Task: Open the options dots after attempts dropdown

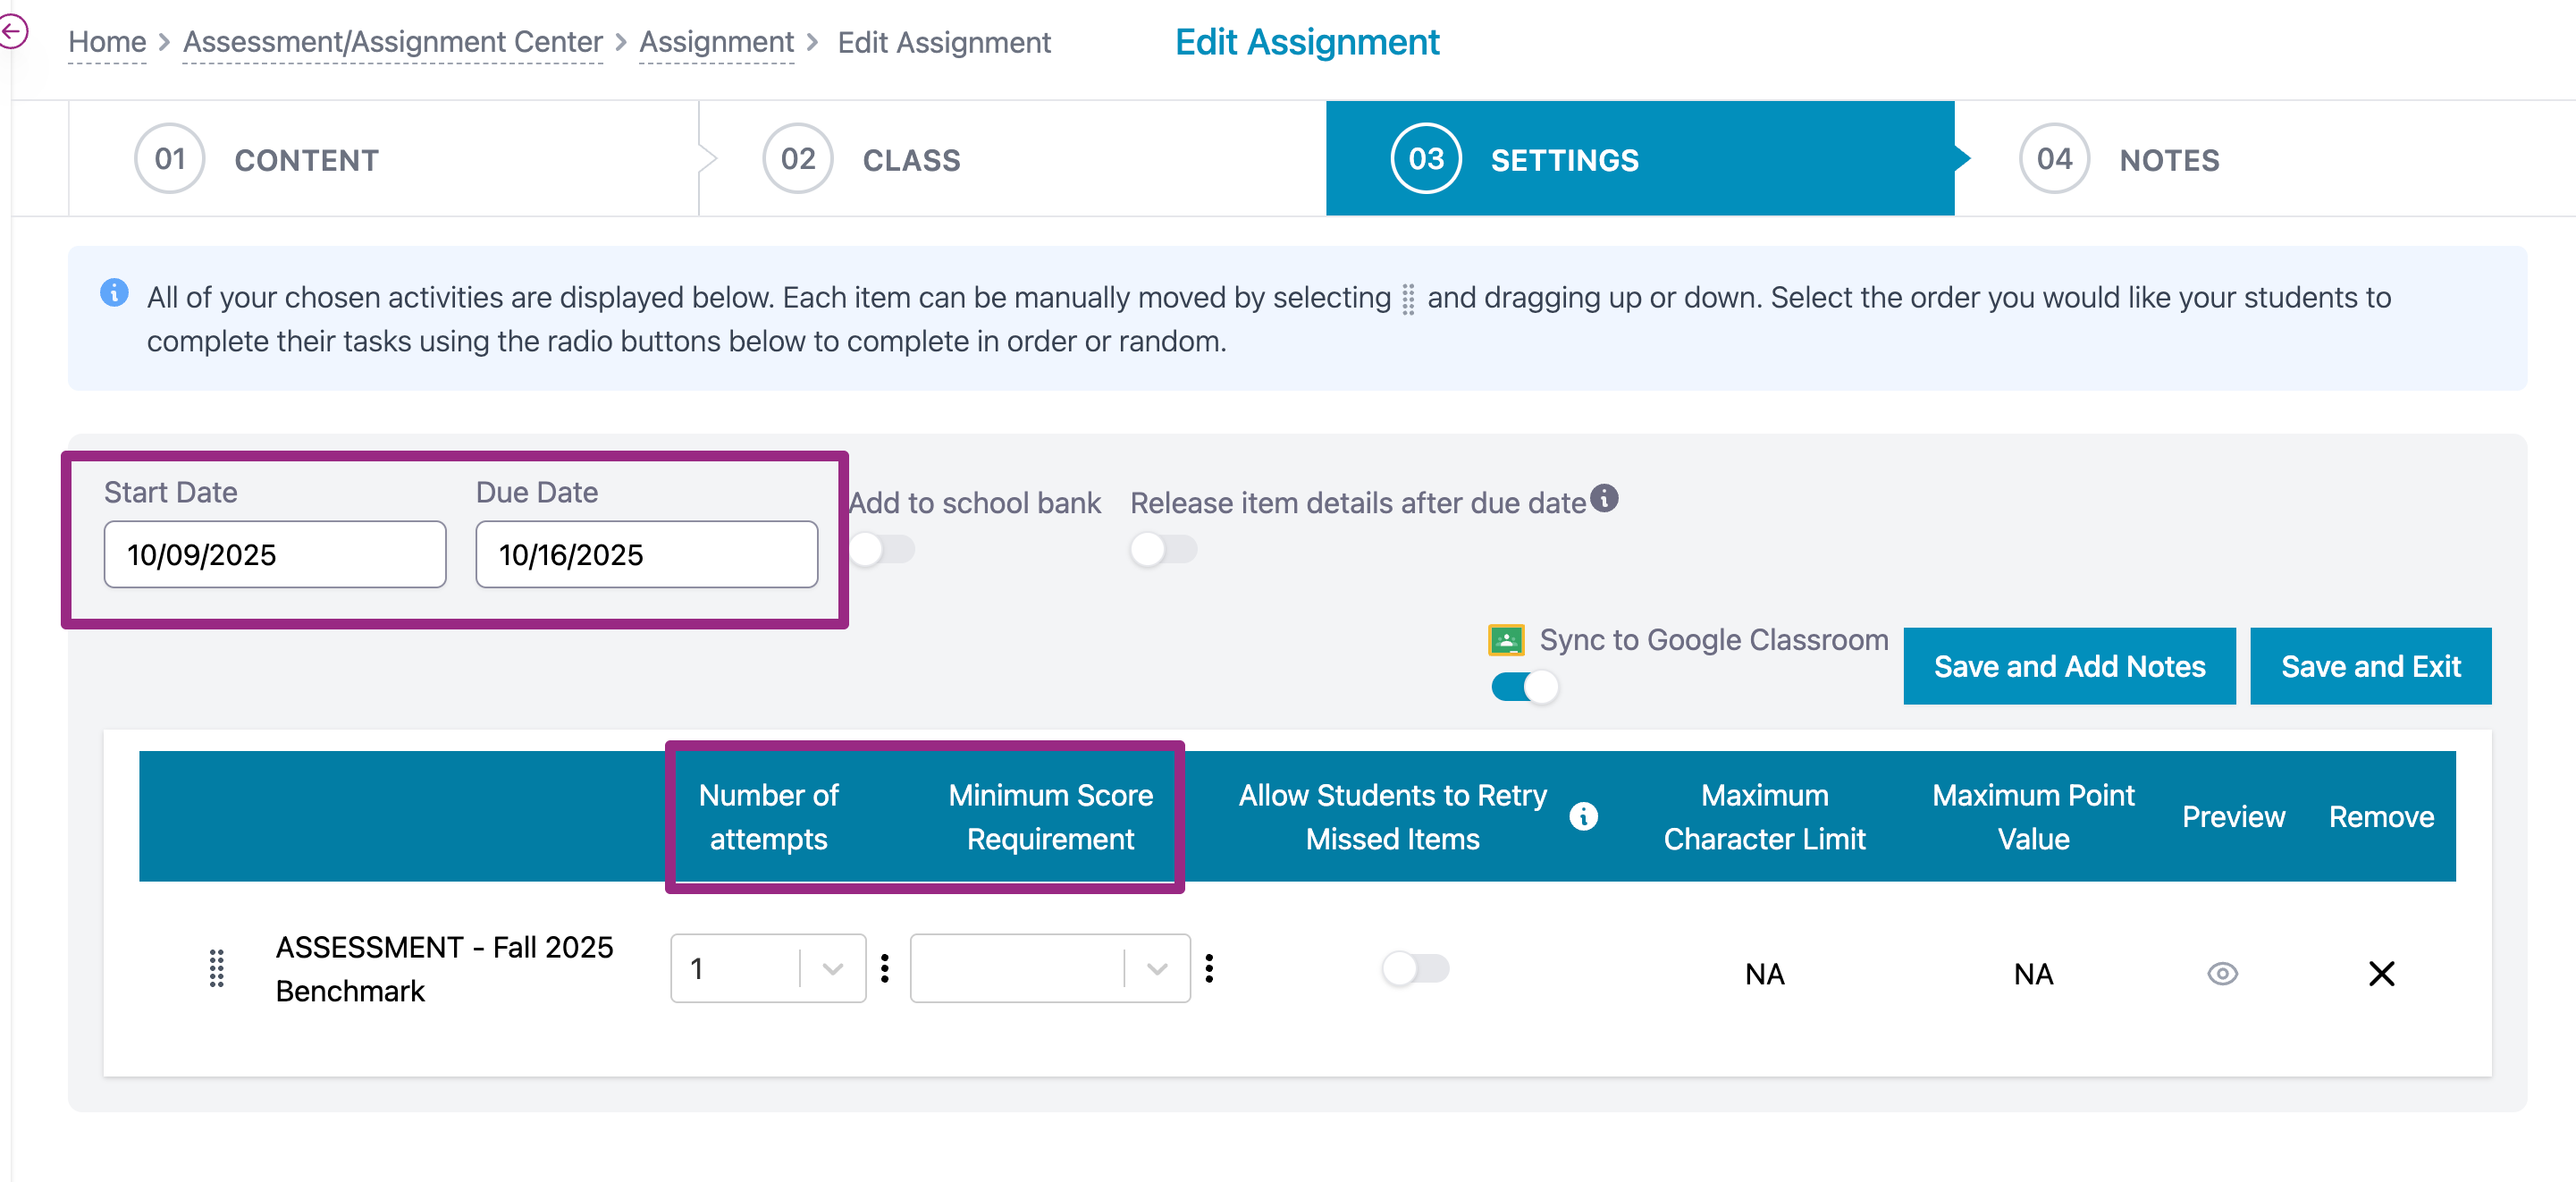Action: (x=885, y=968)
